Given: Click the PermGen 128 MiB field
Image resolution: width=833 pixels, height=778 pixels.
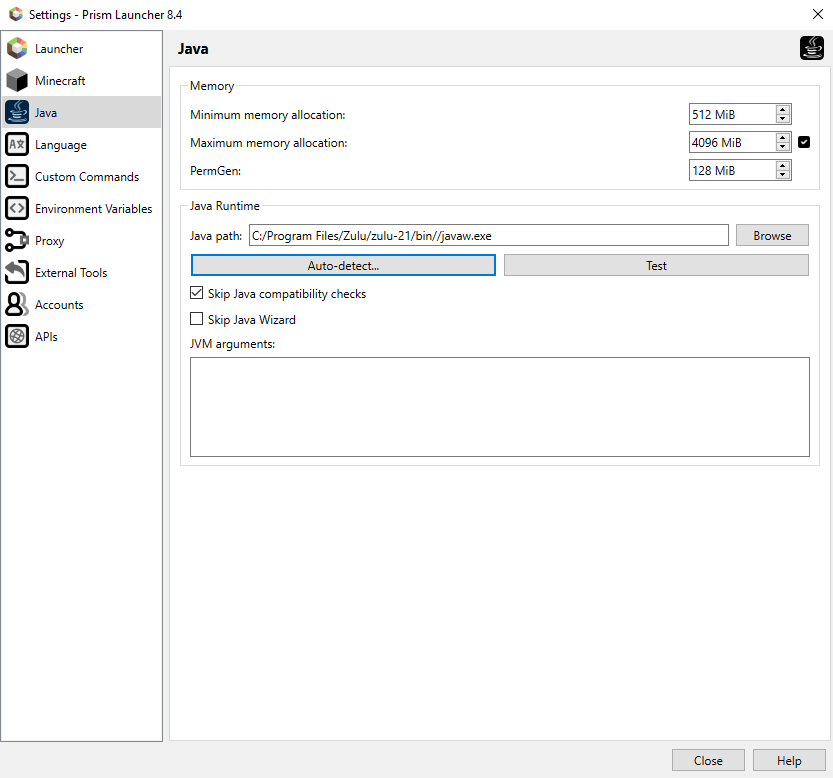Looking at the screenshot, I should coord(732,171).
